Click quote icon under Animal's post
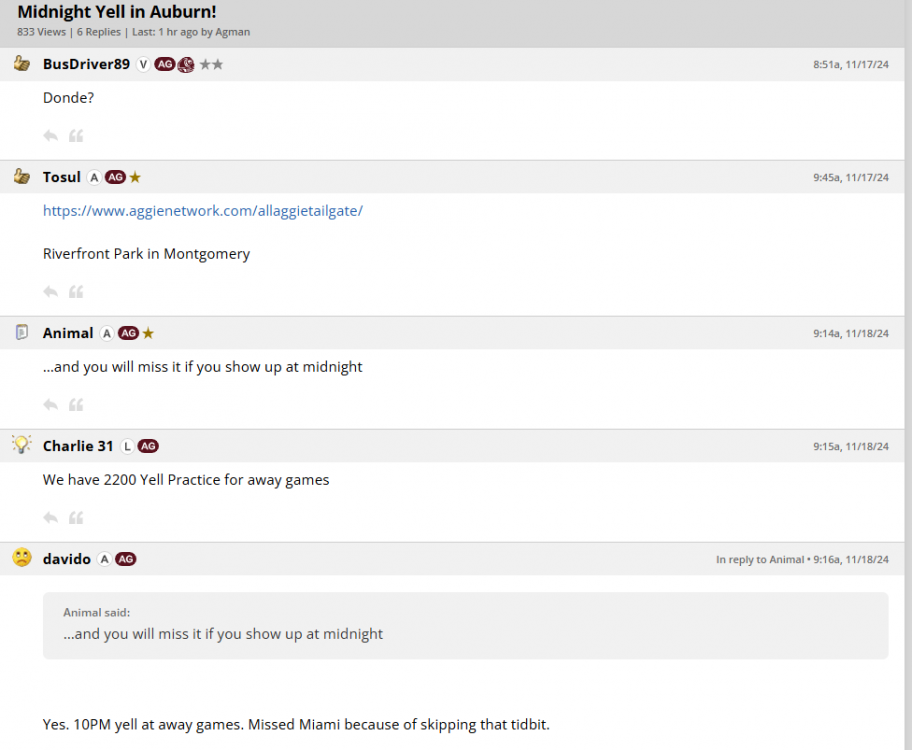Image resolution: width=912 pixels, height=750 pixels. coord(76,405)
